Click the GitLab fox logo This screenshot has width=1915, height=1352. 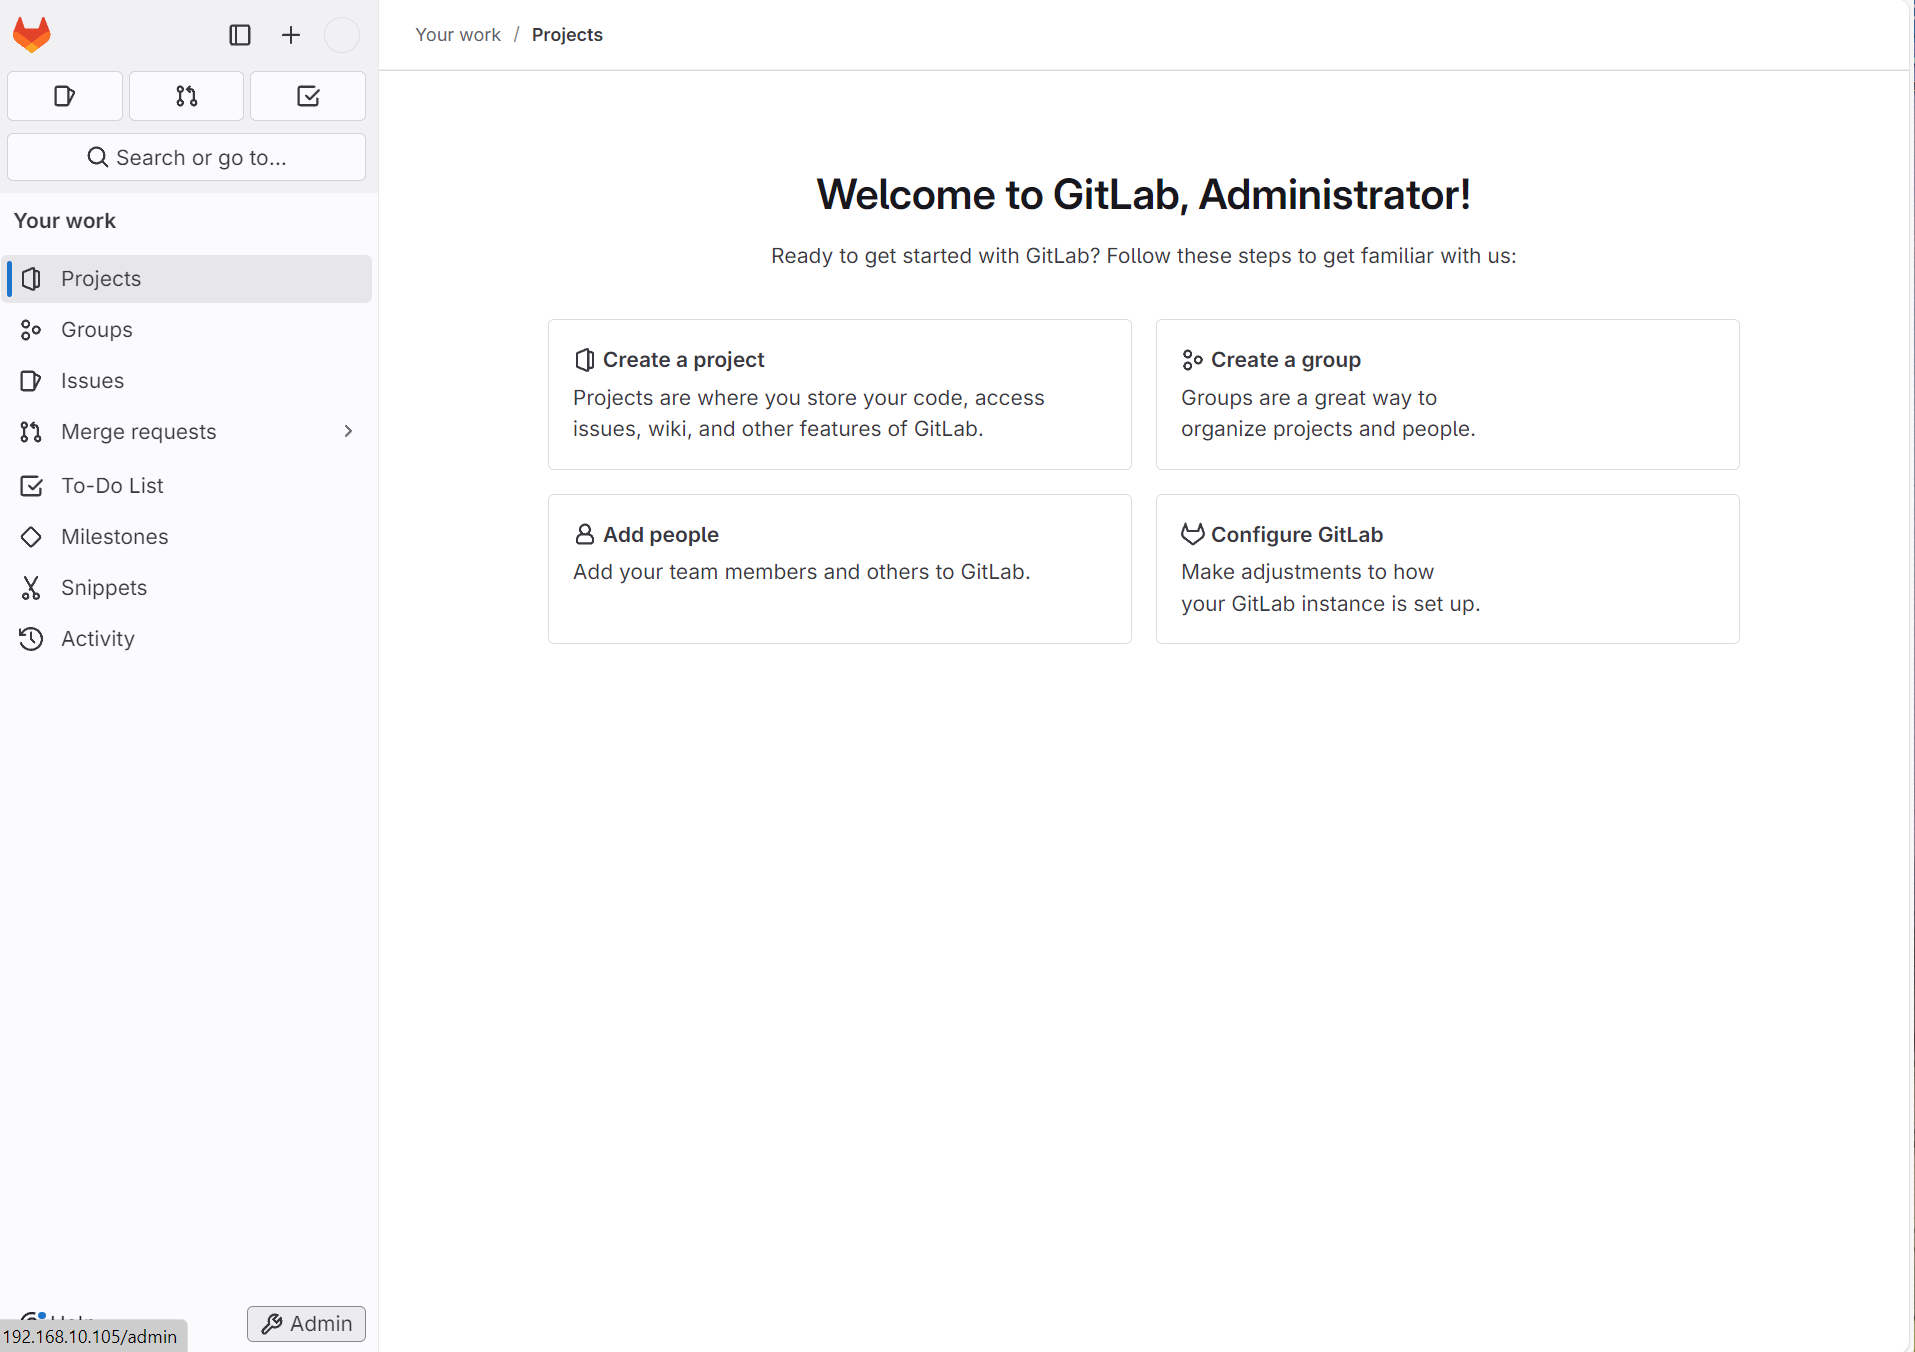(x=32, y=35)
